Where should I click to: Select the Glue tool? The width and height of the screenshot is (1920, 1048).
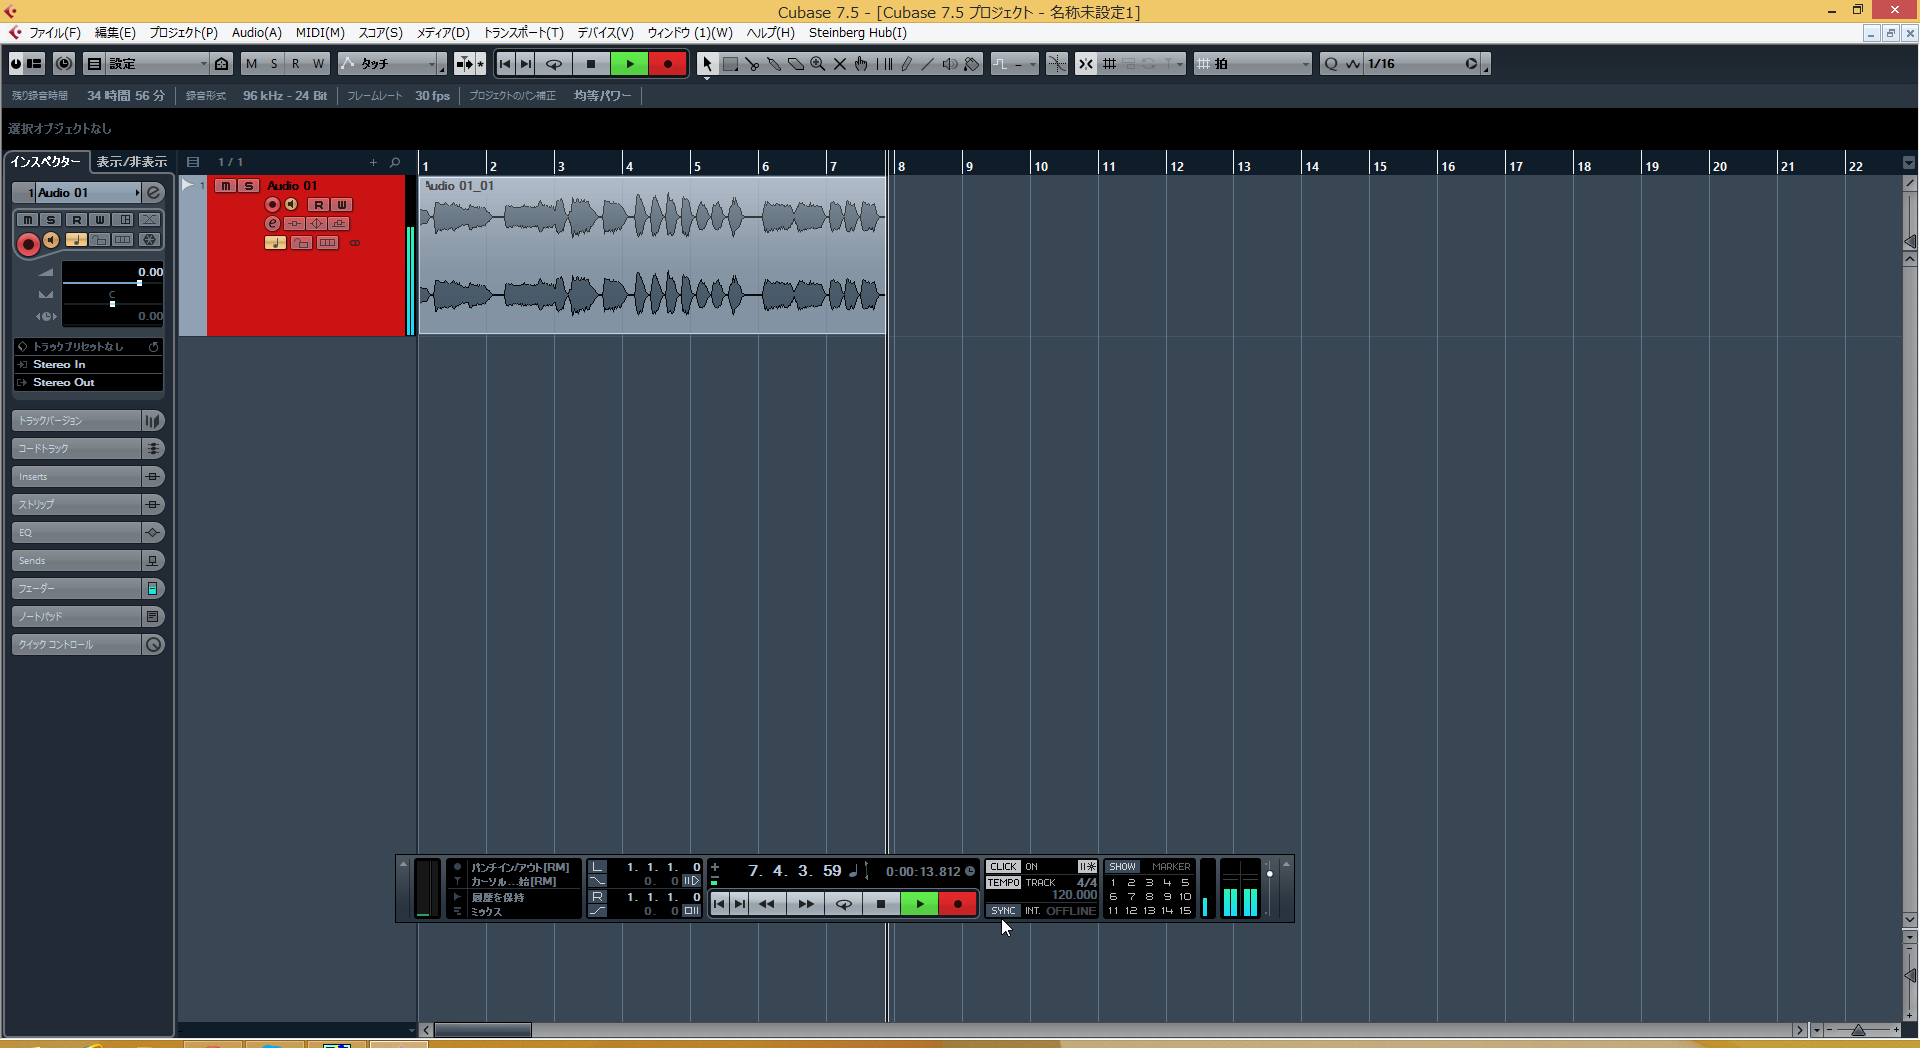[774, 64]
